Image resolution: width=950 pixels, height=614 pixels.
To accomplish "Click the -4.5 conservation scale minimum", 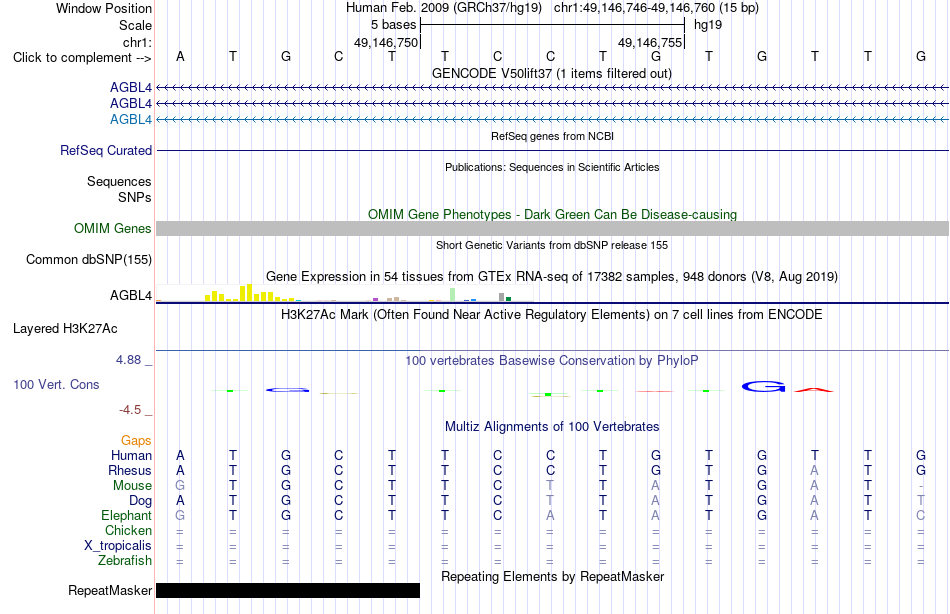I will 130,410.
